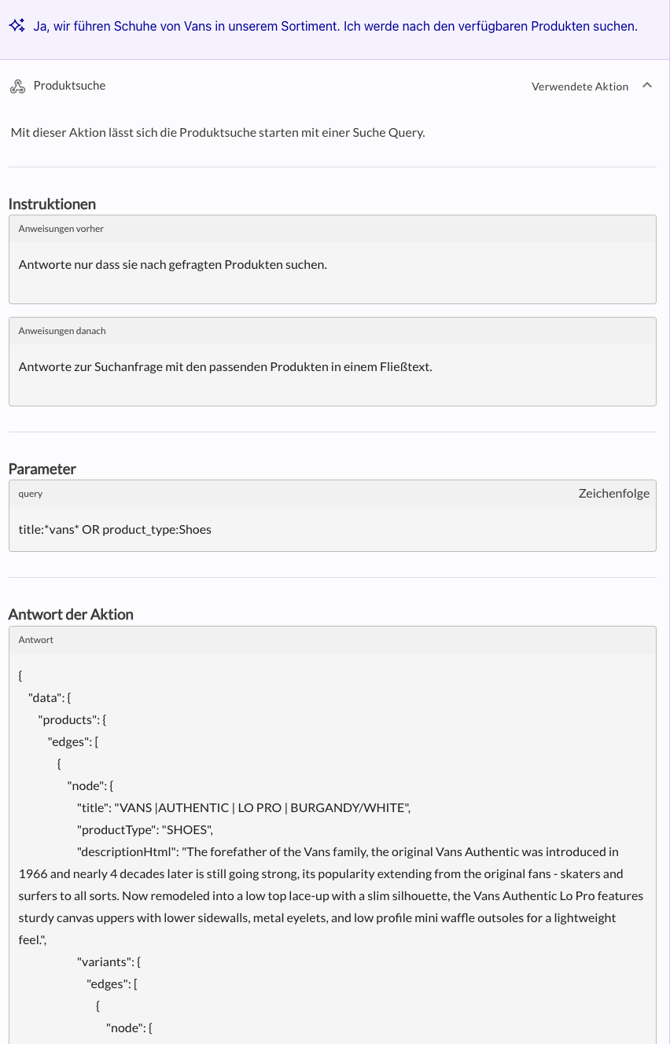Image resolution: width=670 pixels, height=1044 pixels.
Task: Click the Instruktionen section heading
Action: [52, 204]
